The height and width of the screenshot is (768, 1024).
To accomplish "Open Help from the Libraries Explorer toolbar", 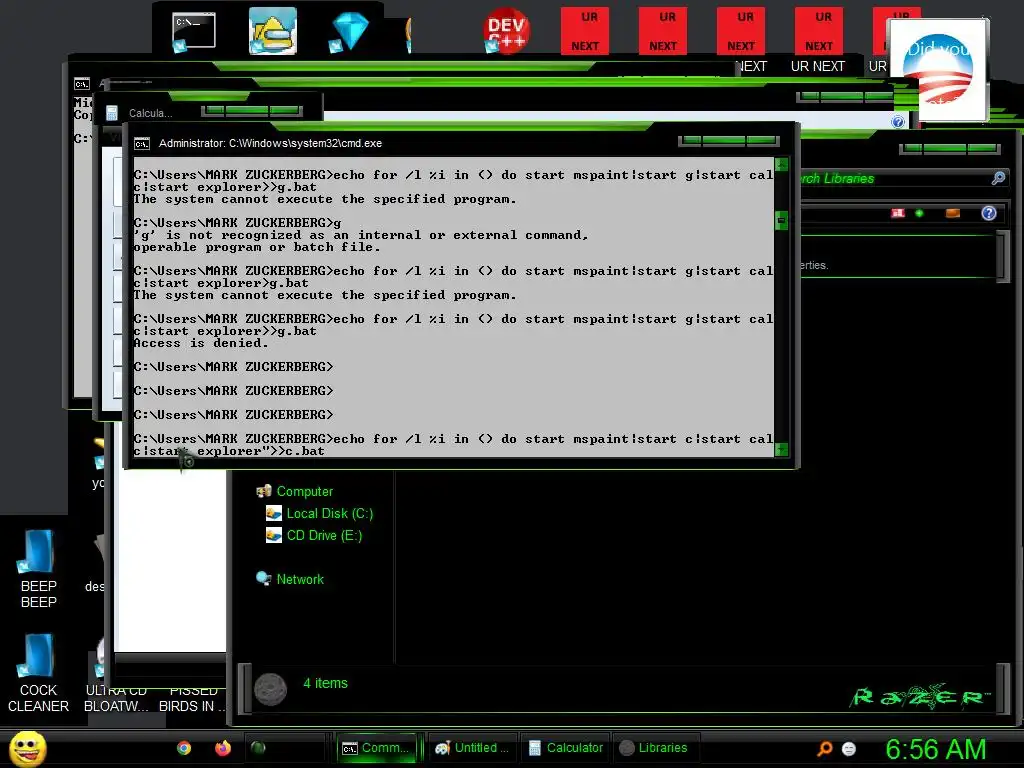I will (989, 213).
